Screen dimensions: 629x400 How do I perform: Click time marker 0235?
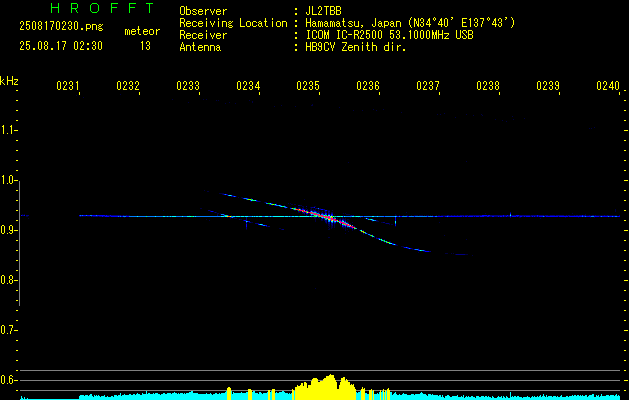point(308,86)
